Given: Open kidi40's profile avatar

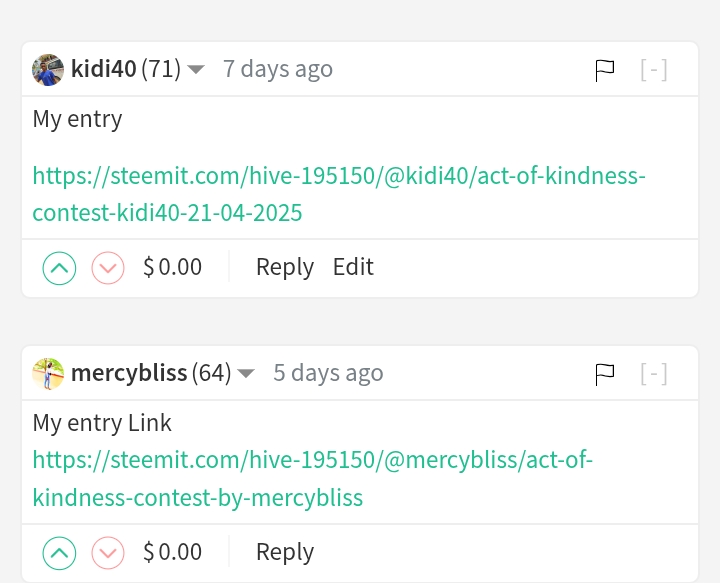Looking at the screenshot, I should [48, 70].
